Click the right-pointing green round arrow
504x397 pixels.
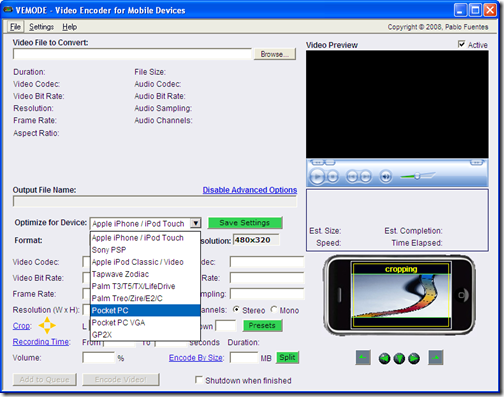(x=414, y=358)
